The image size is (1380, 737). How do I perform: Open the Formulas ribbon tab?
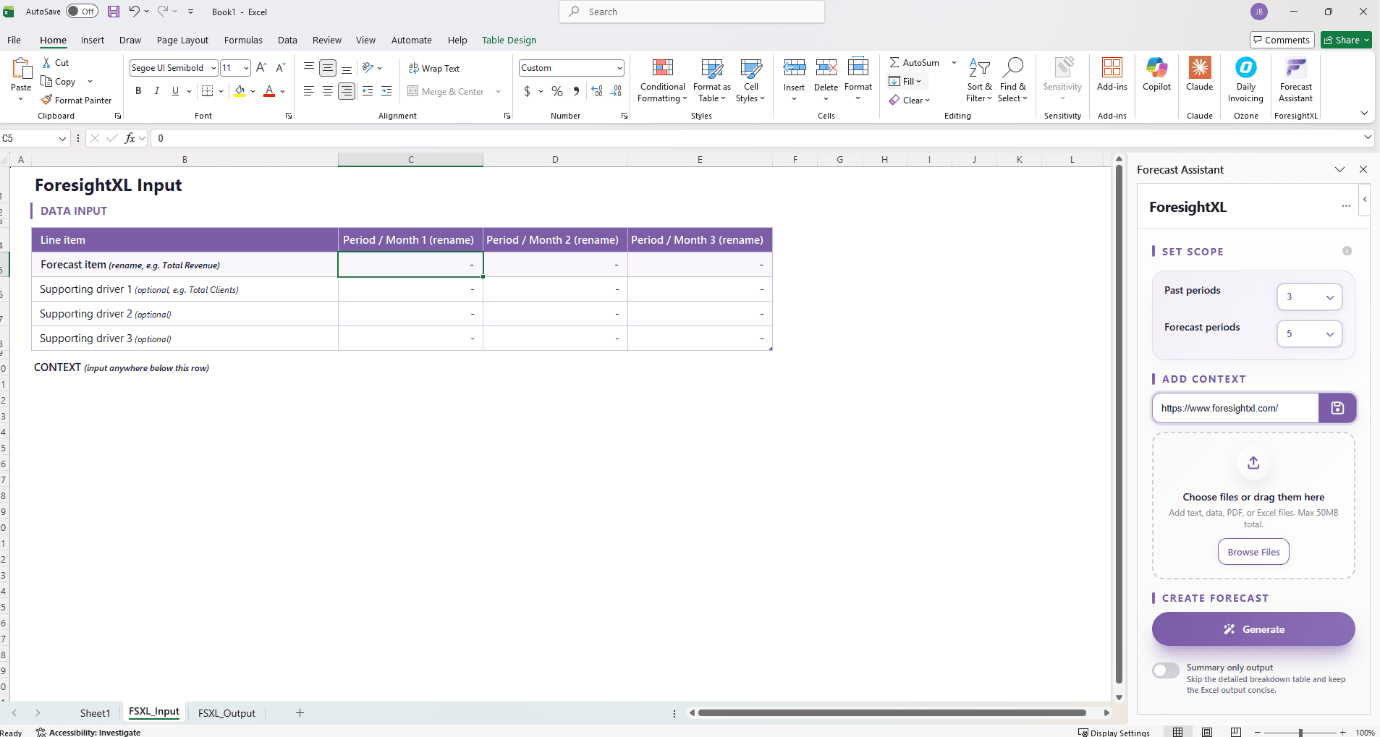point(243,40)
